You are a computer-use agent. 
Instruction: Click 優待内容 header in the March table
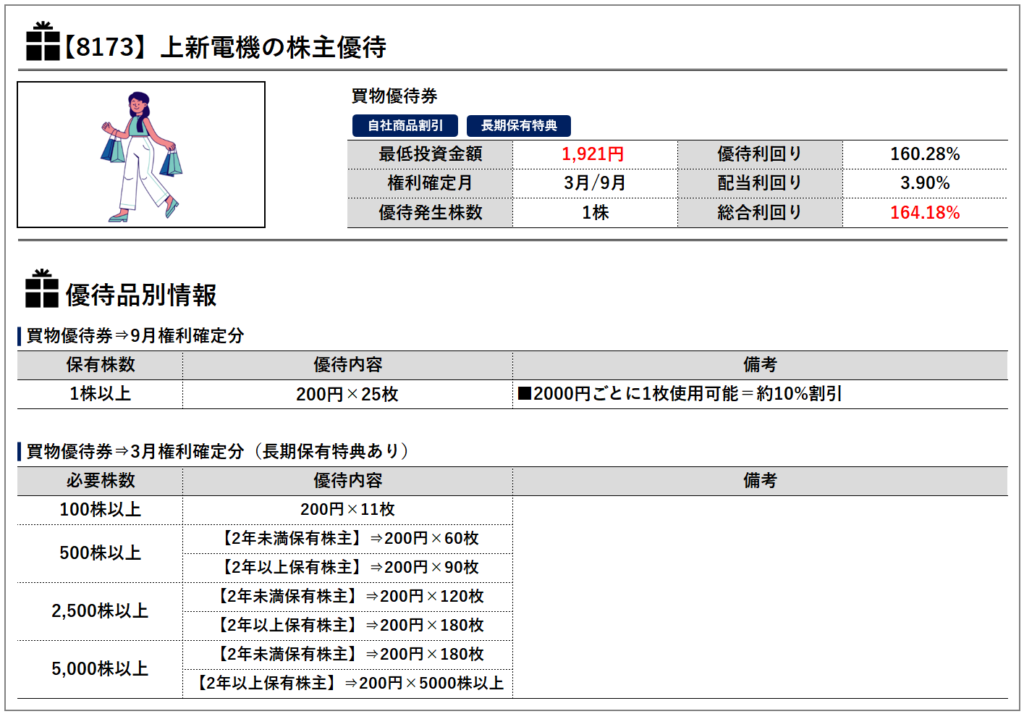(347, 481)
